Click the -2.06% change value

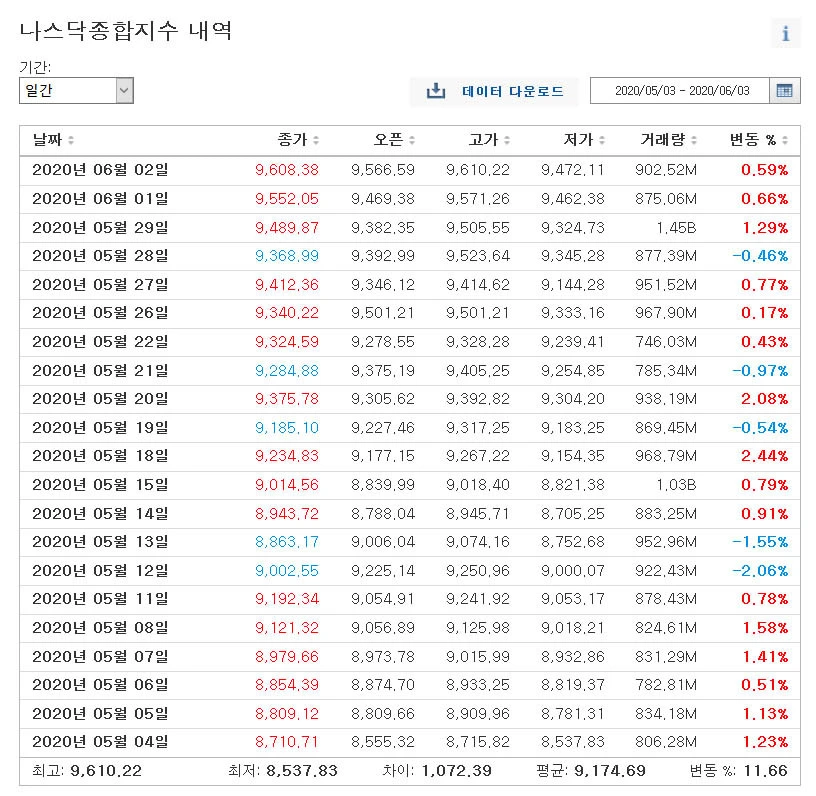tap(760, 571)
